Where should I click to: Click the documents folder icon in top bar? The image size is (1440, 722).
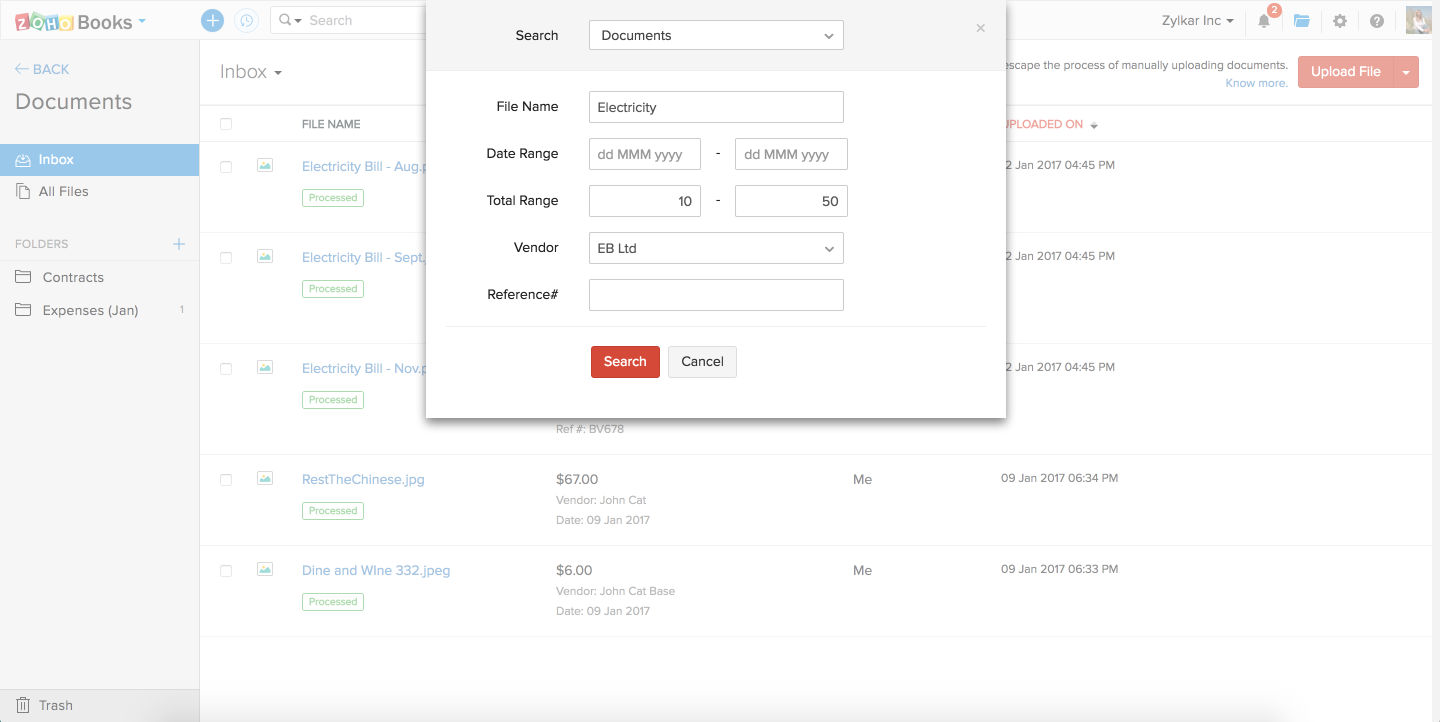click(1301, 20)
